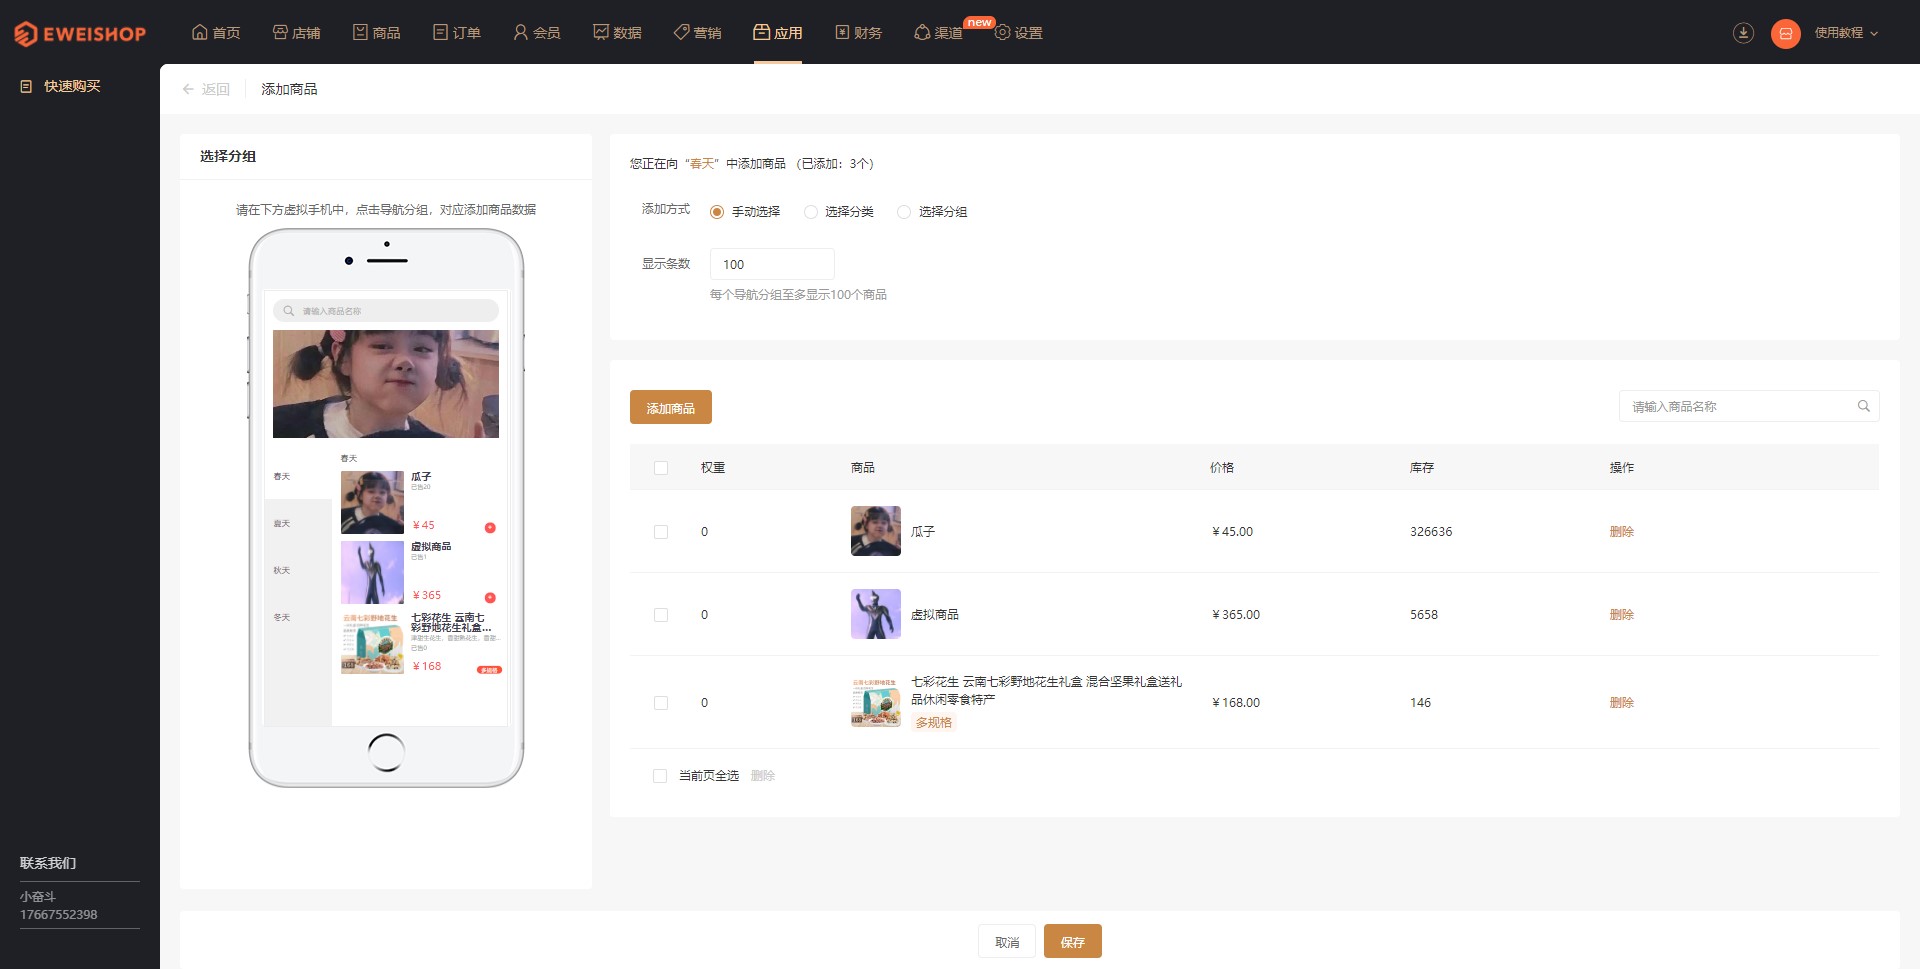Click the 5658 stock value
1920x969 pixels.
[x=1424, y=615]
